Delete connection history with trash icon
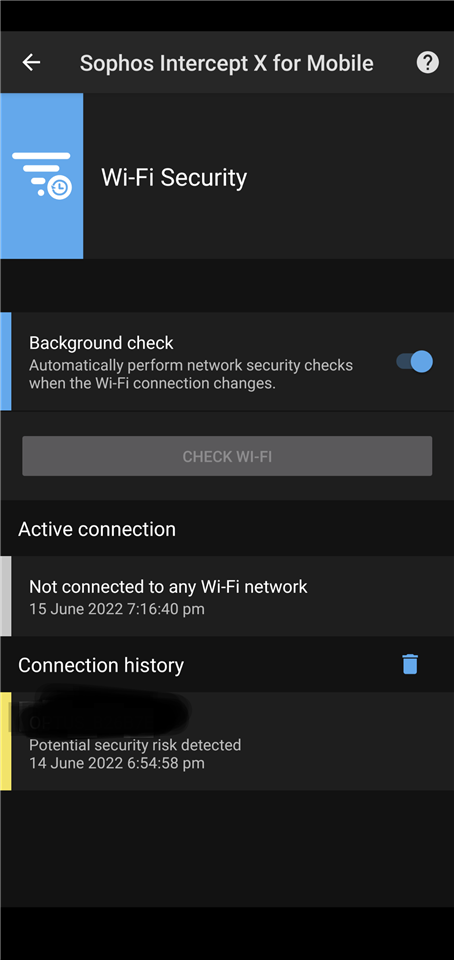Screen dimensions: 454x960 pyautogui.click(x=409, y=664)
